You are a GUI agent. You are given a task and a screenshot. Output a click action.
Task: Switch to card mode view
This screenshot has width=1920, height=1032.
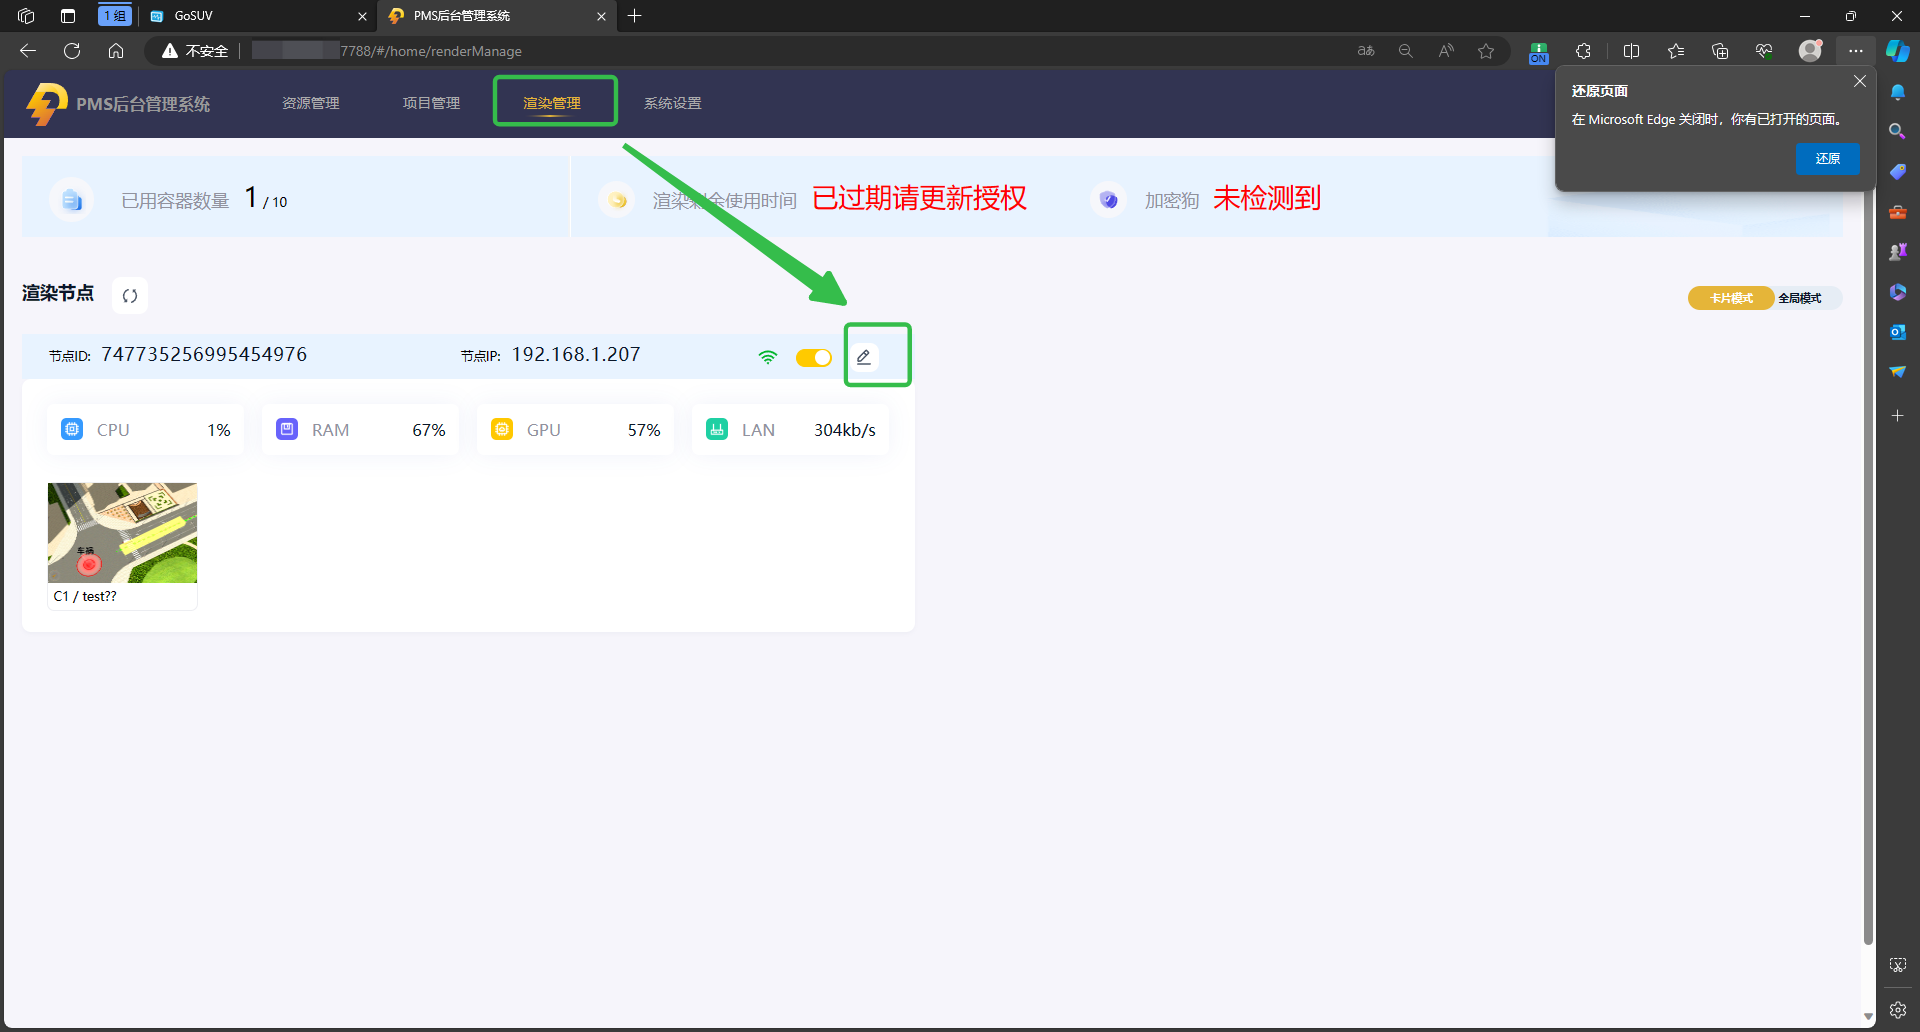[x=1731, y=298]
